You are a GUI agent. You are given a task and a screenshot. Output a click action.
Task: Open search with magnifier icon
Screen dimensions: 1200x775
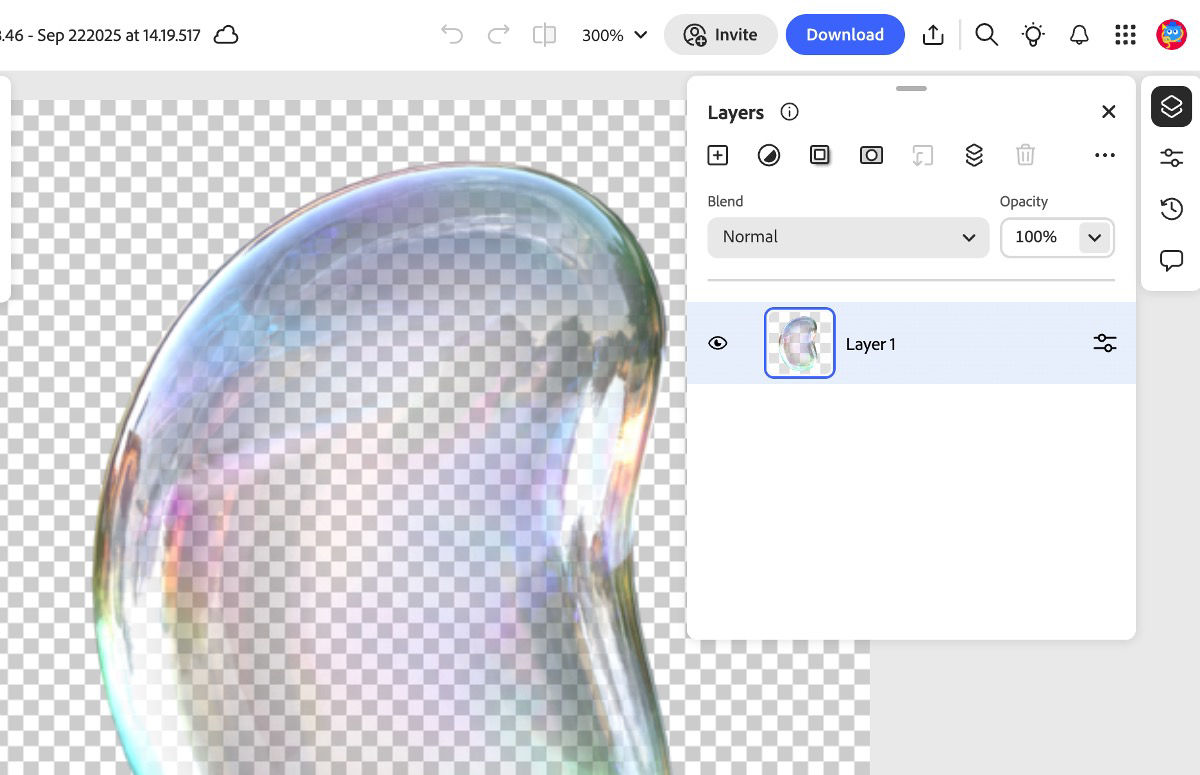click(986, 35)
